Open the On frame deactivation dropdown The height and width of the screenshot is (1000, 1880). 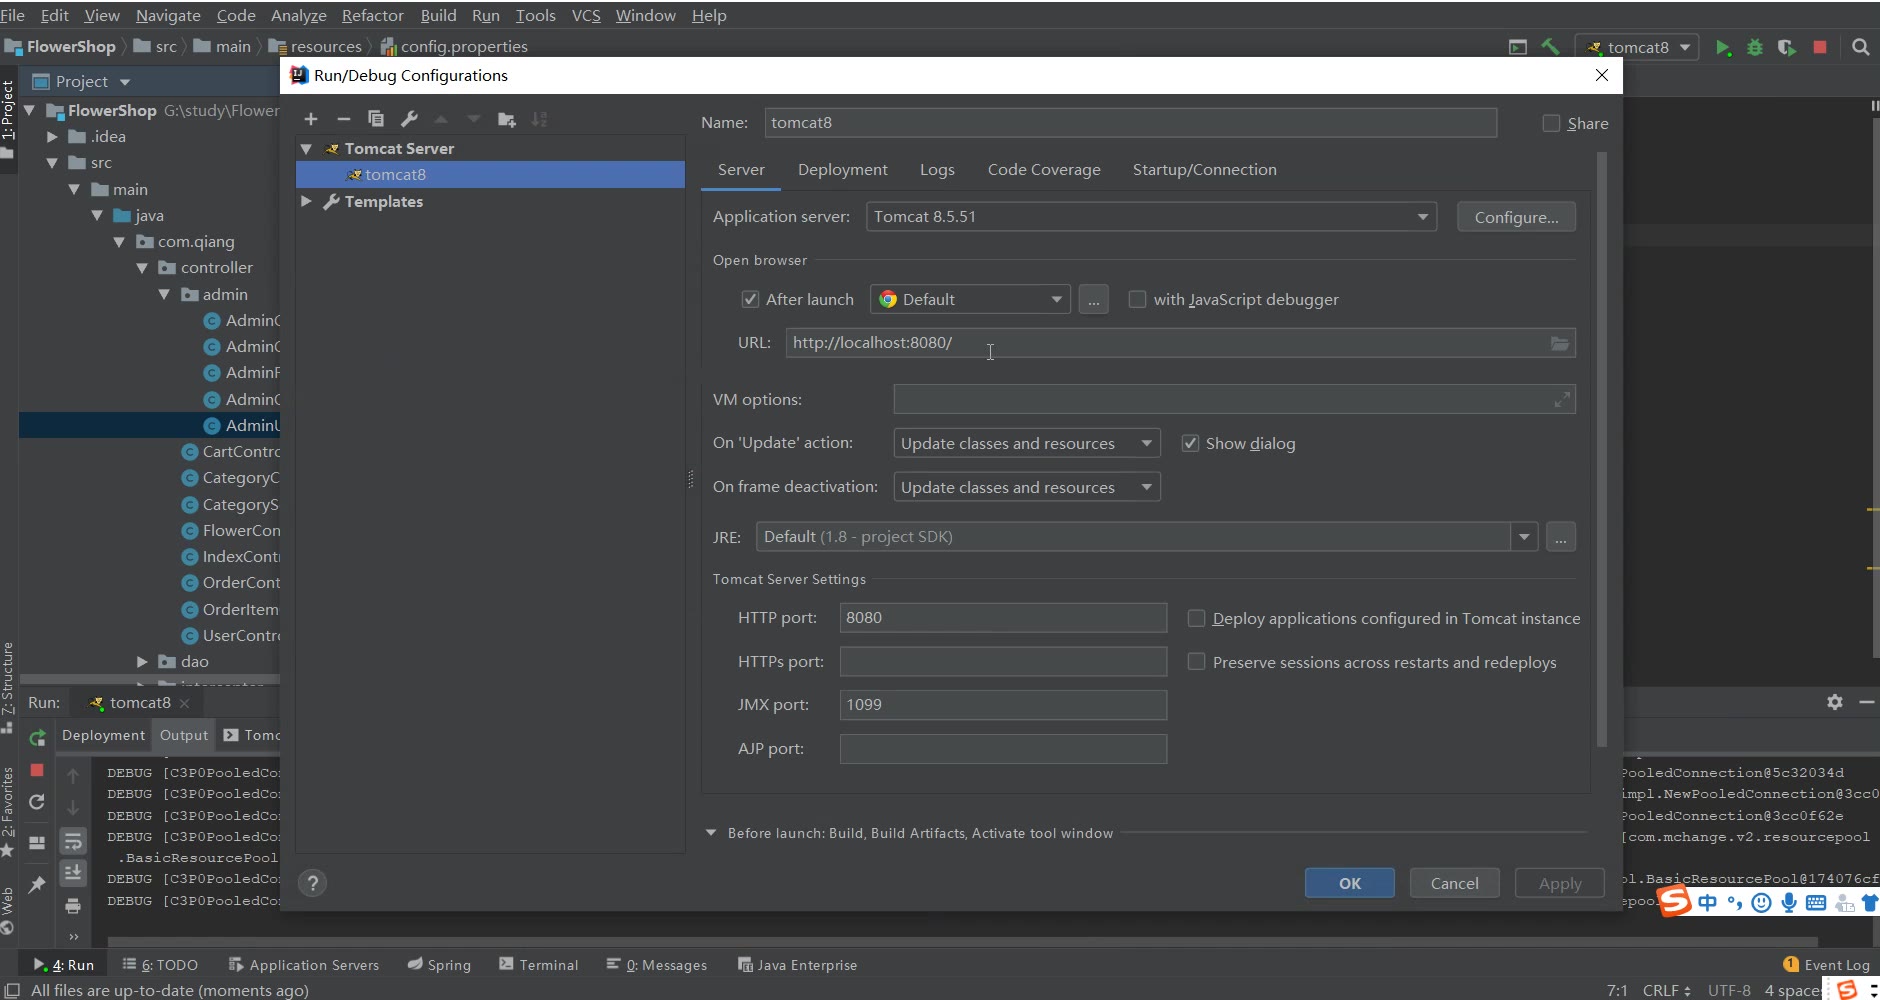point(1026,487)
